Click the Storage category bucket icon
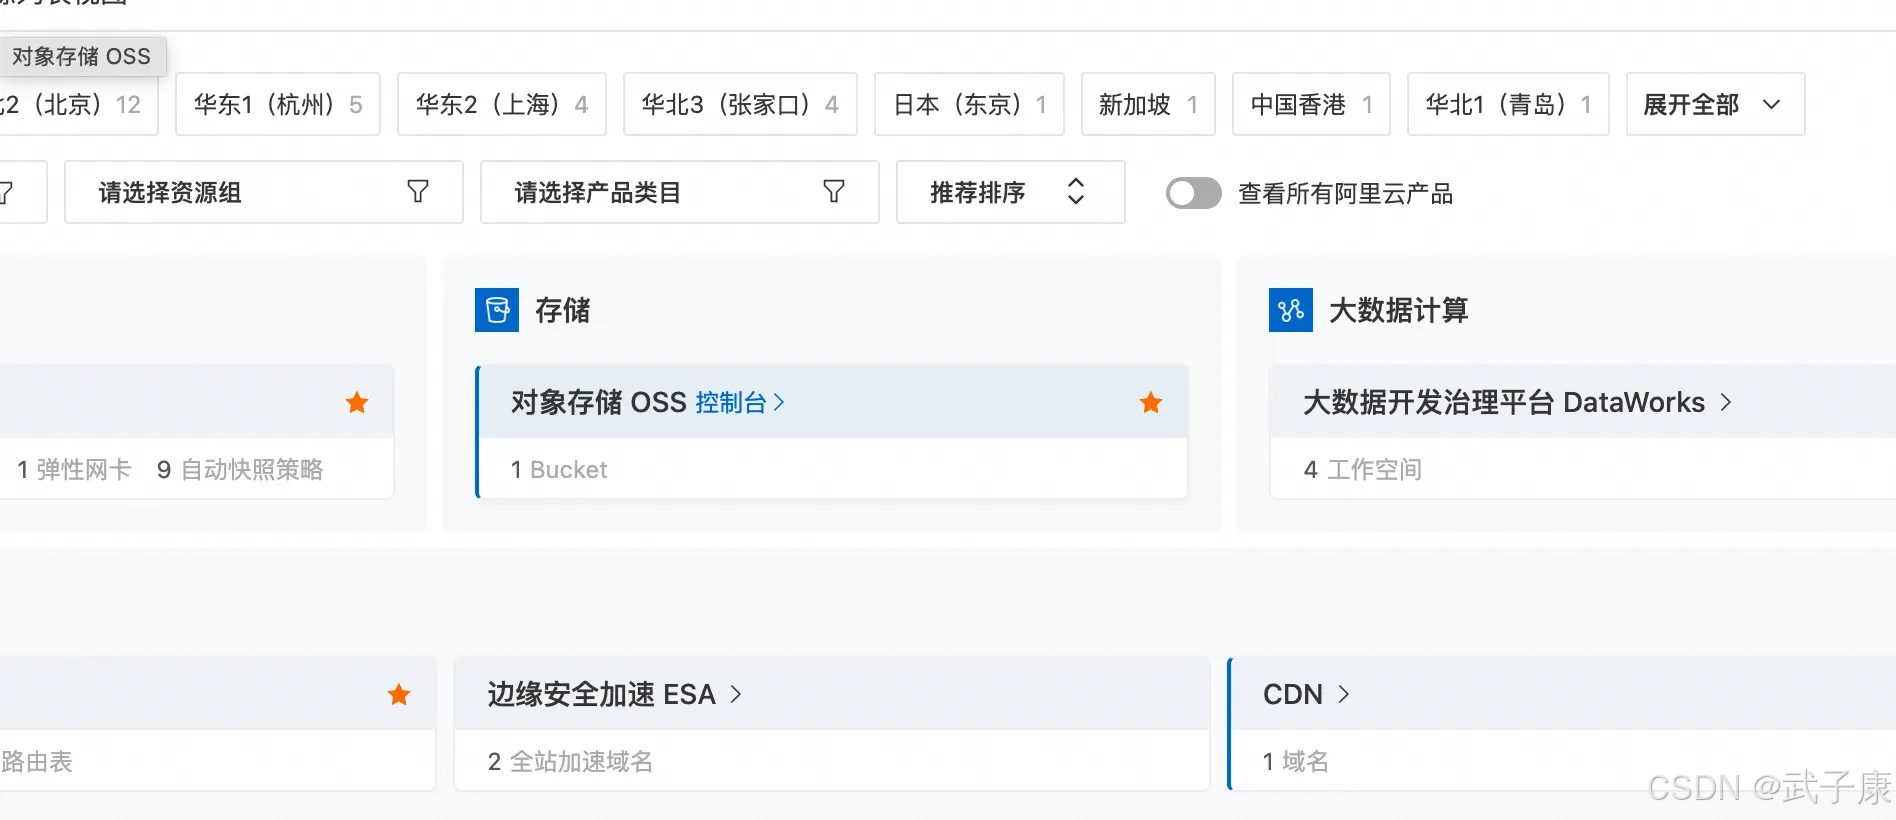1896x820 pixels. point(497,310)
